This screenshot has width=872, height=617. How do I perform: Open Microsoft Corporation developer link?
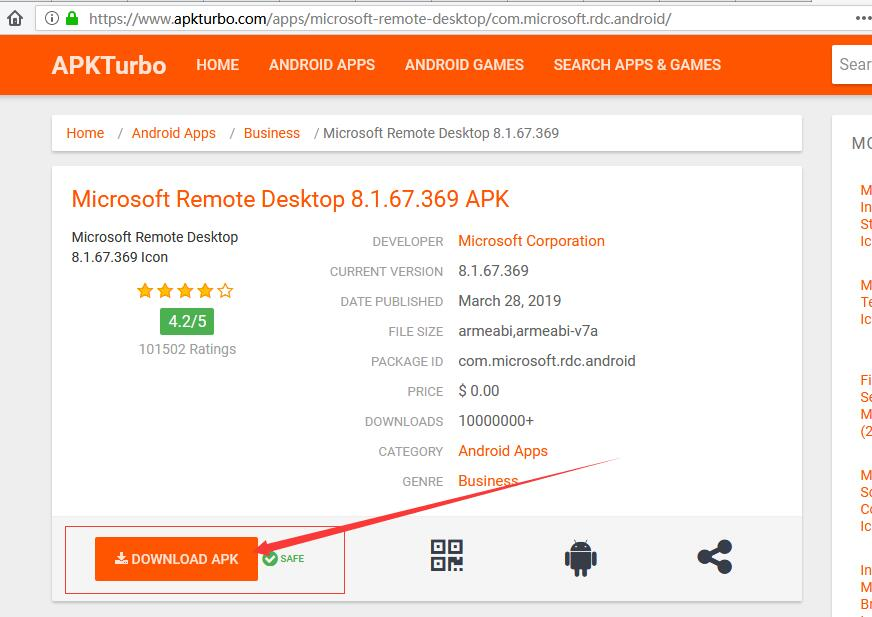coord(531,241)
